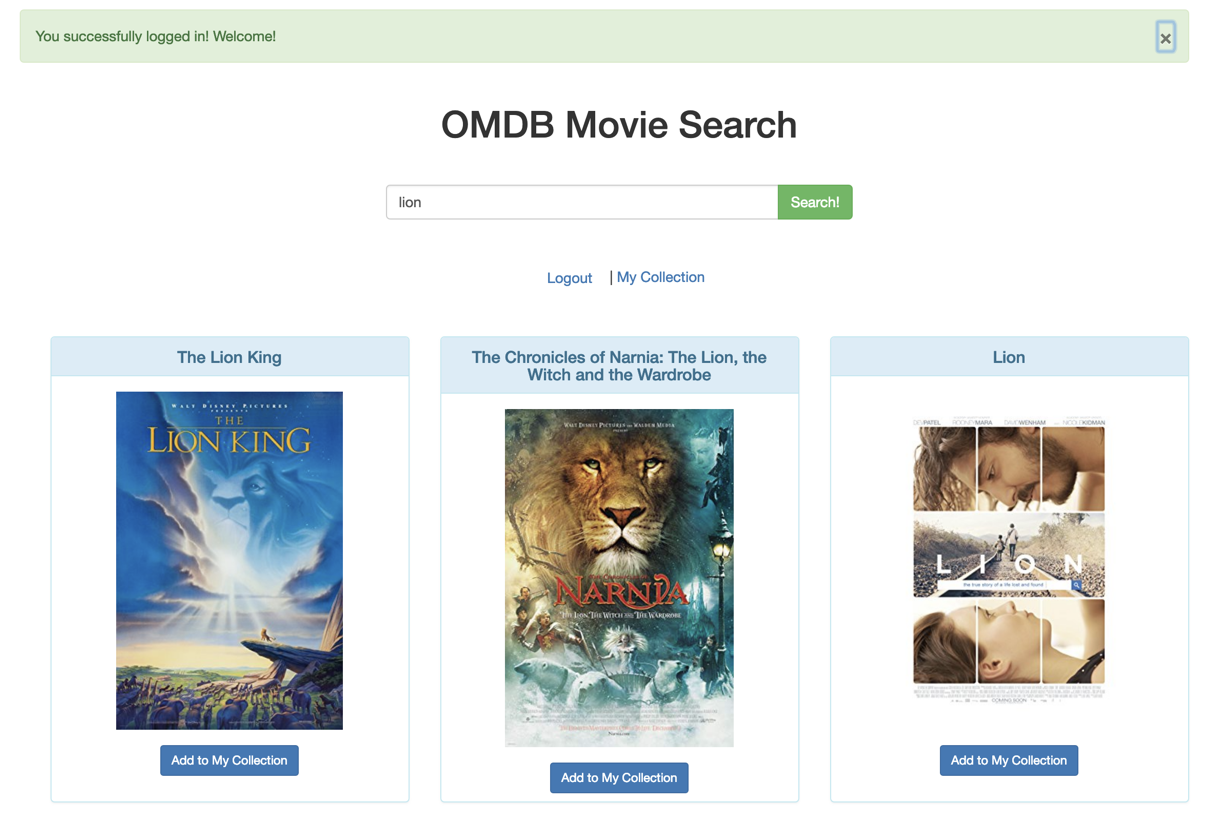Screen dimensions: 1212x814
Task: Open the My Collection link
Action: coord(661,277)
